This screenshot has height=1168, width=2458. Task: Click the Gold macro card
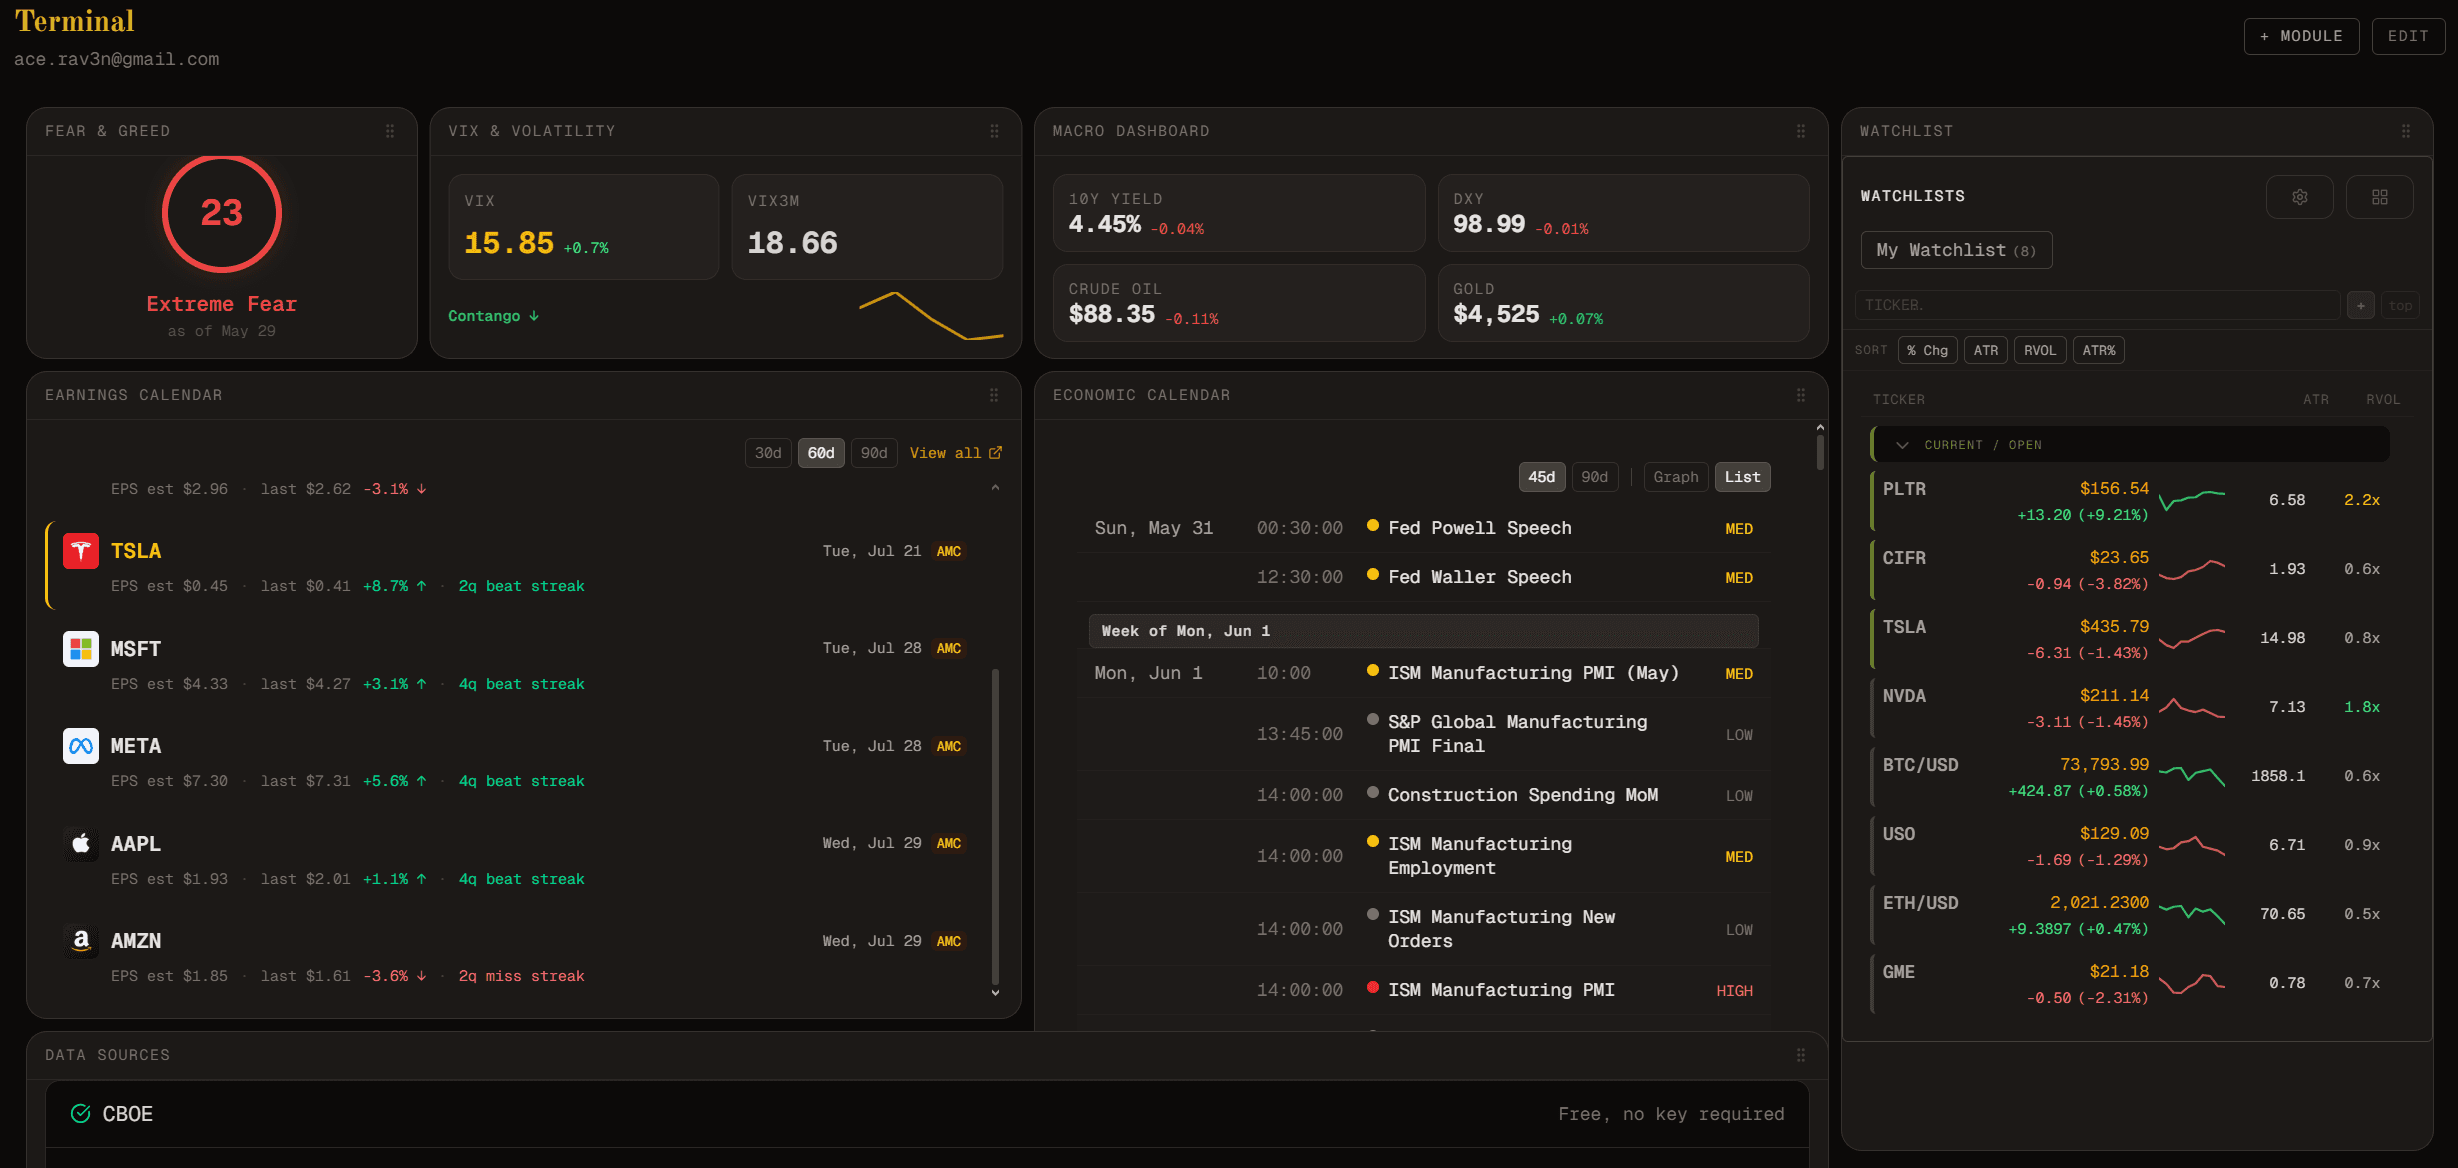1623,303
